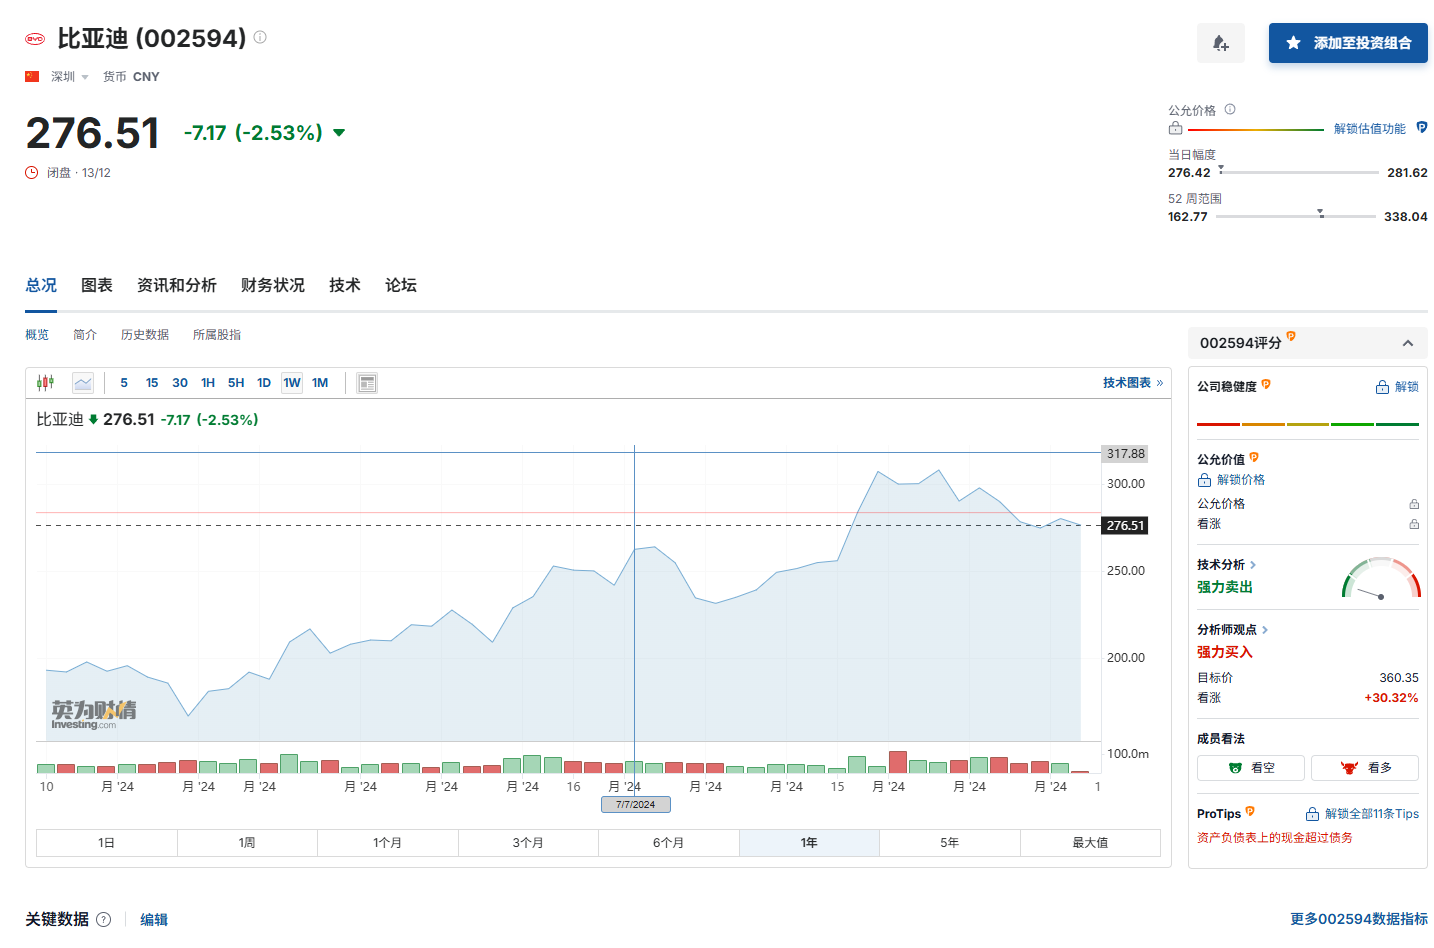Open 技术图表 link

pyautogui.click(x=1132, y=383)
